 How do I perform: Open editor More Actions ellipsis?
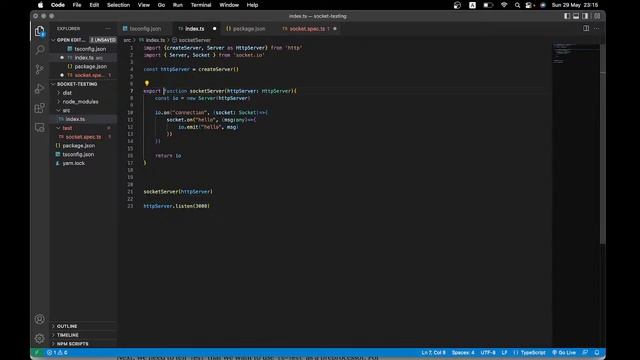(x=597, y=28)
